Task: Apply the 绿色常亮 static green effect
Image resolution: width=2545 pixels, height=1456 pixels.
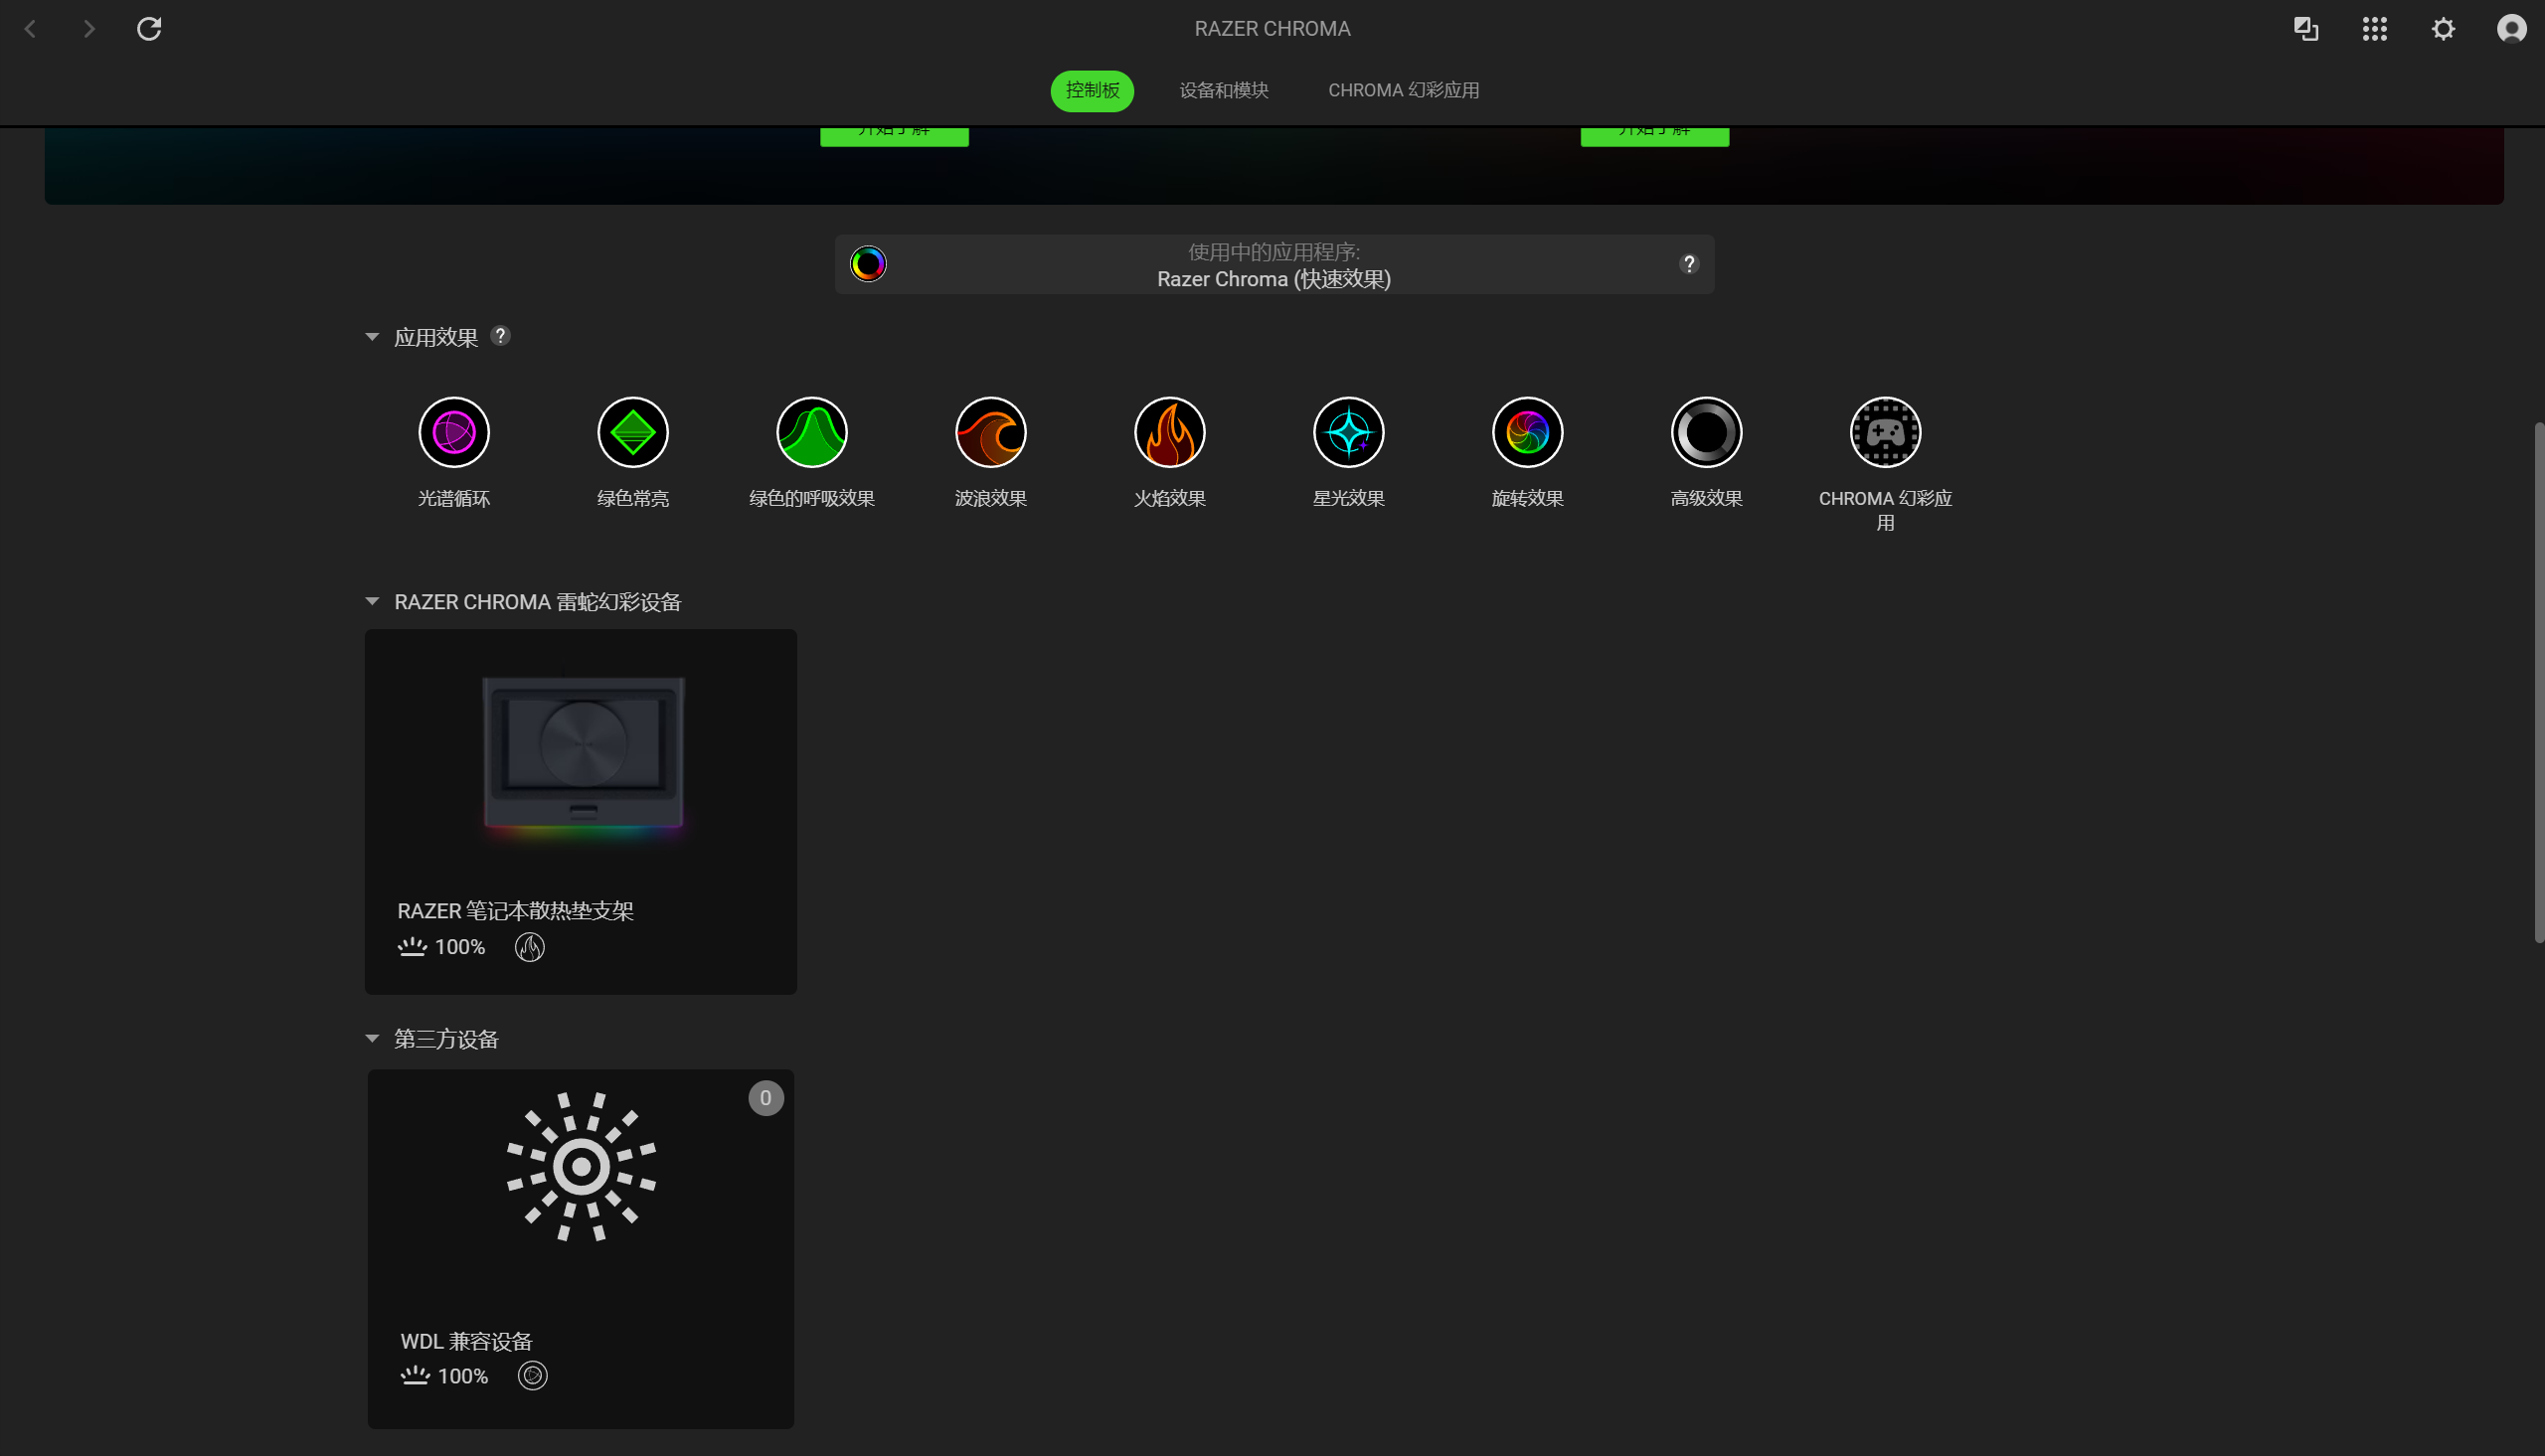Action: click(x=632, y=431)
